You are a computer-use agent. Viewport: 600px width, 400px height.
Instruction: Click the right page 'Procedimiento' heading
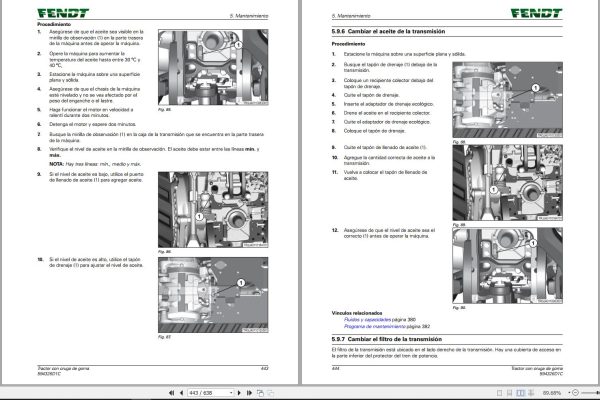[348, 44]
